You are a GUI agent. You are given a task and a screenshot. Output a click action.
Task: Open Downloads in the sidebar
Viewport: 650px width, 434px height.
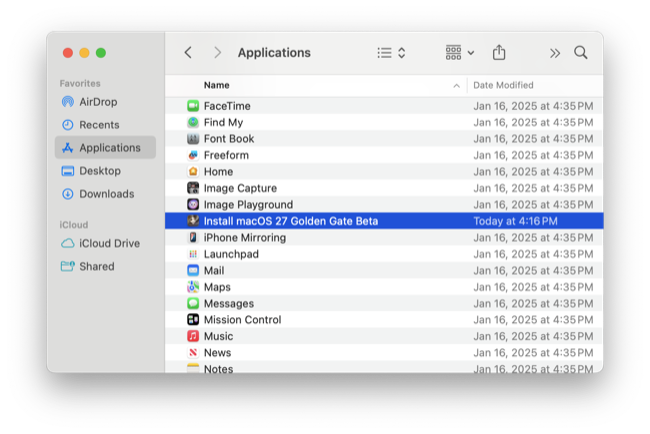105,194
